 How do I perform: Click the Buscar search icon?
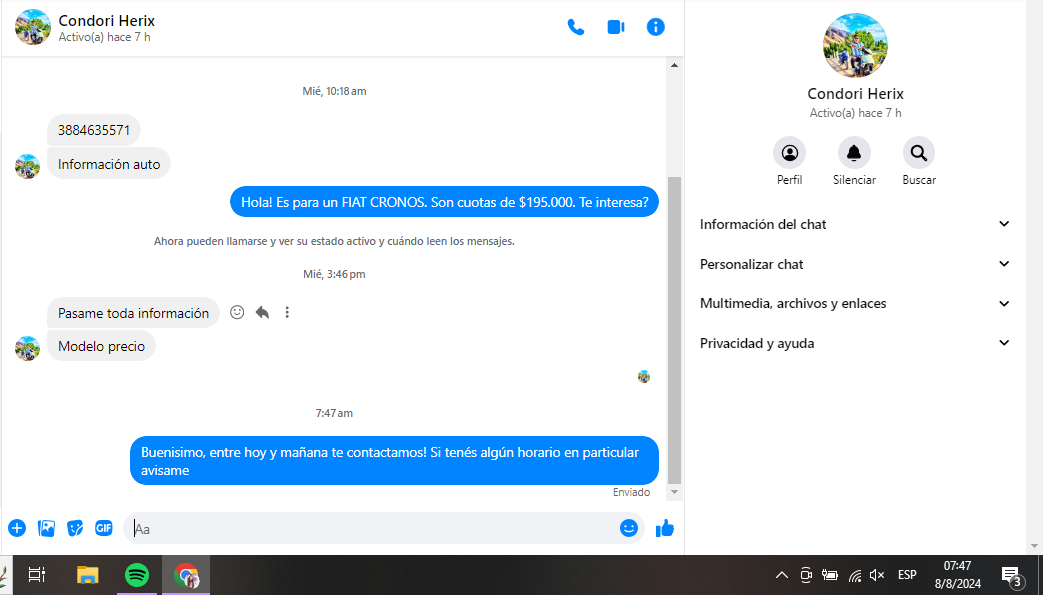[918, 153]
